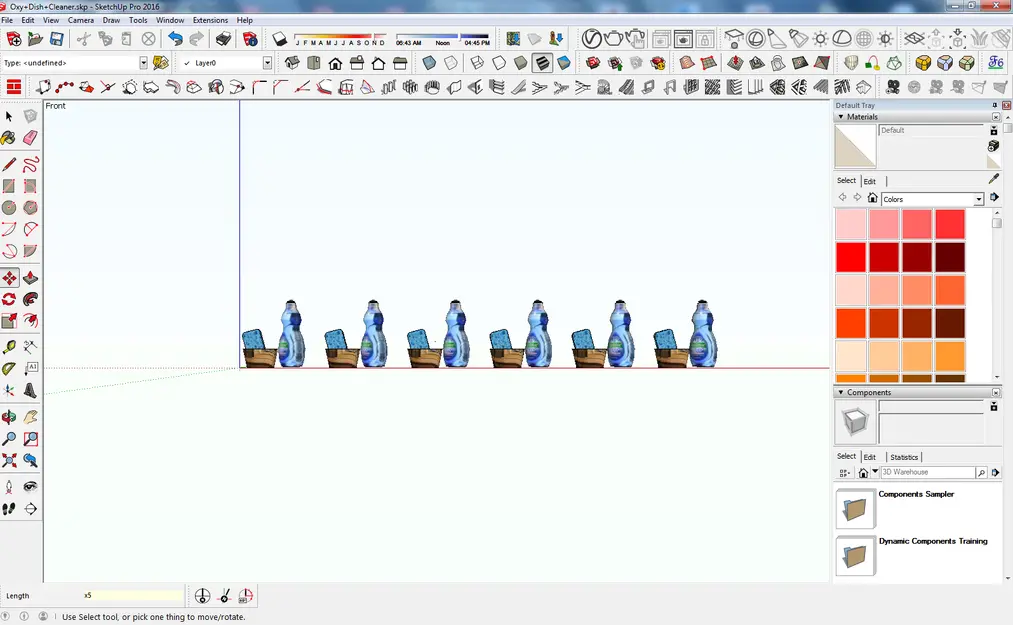The image size is (1013, 625).
Task: Toggle Layer0 visibility checkmark
Action: pos(187,62)
